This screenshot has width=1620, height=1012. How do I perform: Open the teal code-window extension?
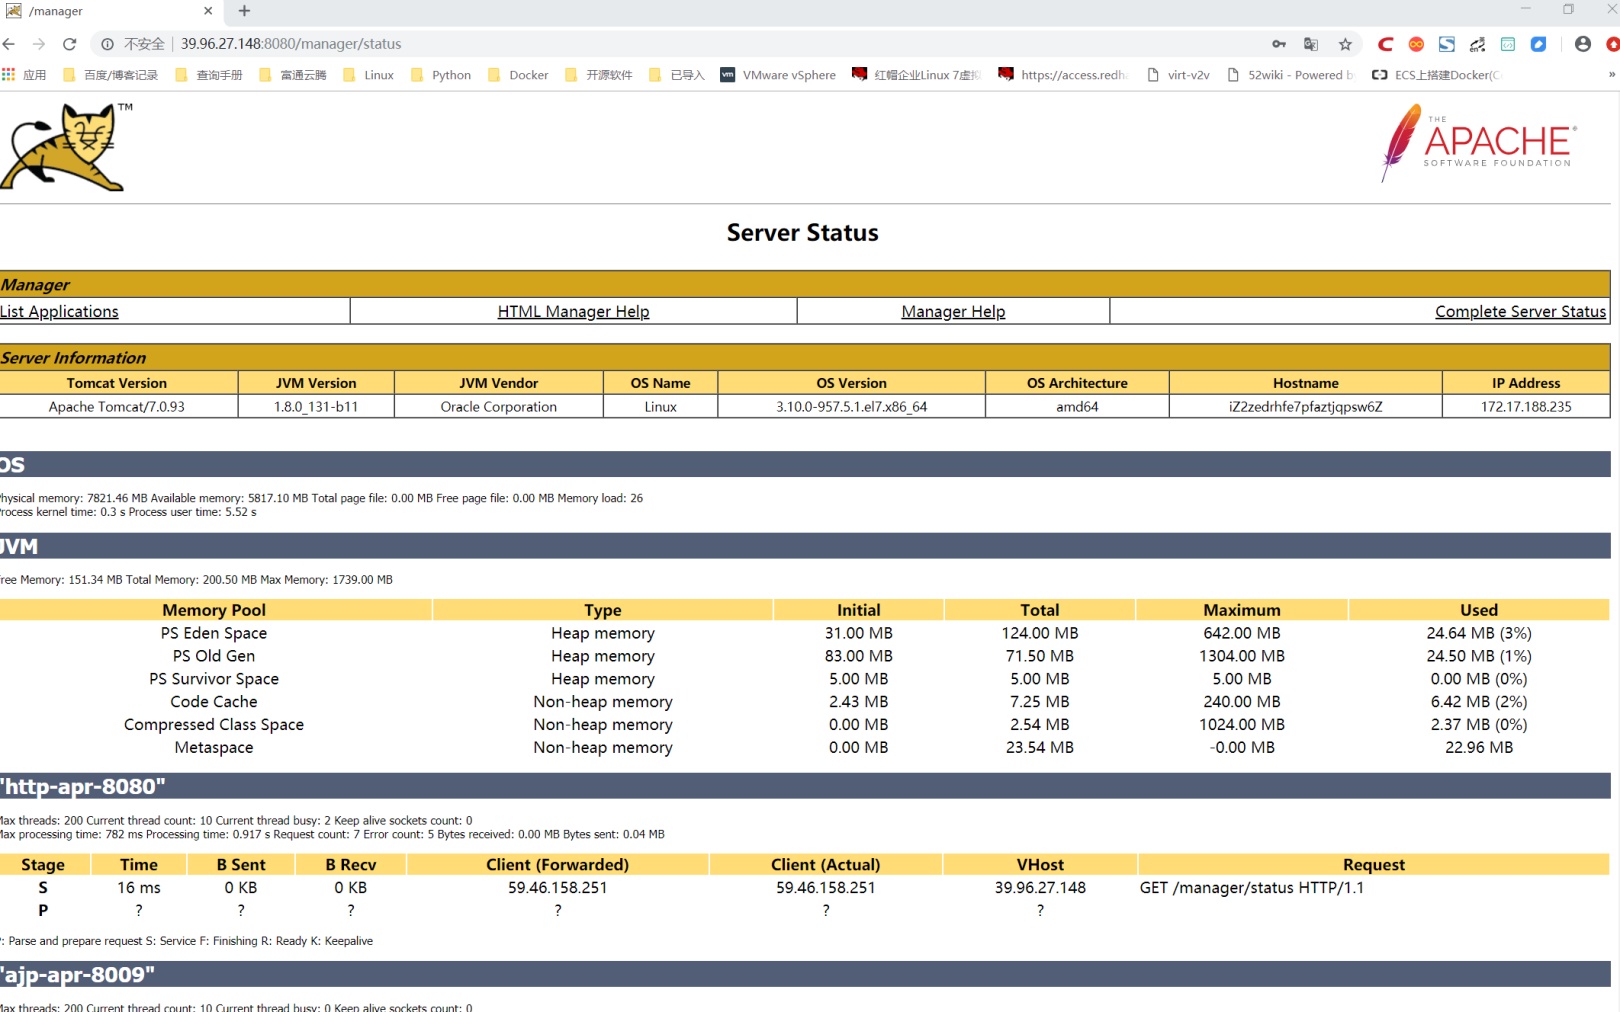point(1508,44)
